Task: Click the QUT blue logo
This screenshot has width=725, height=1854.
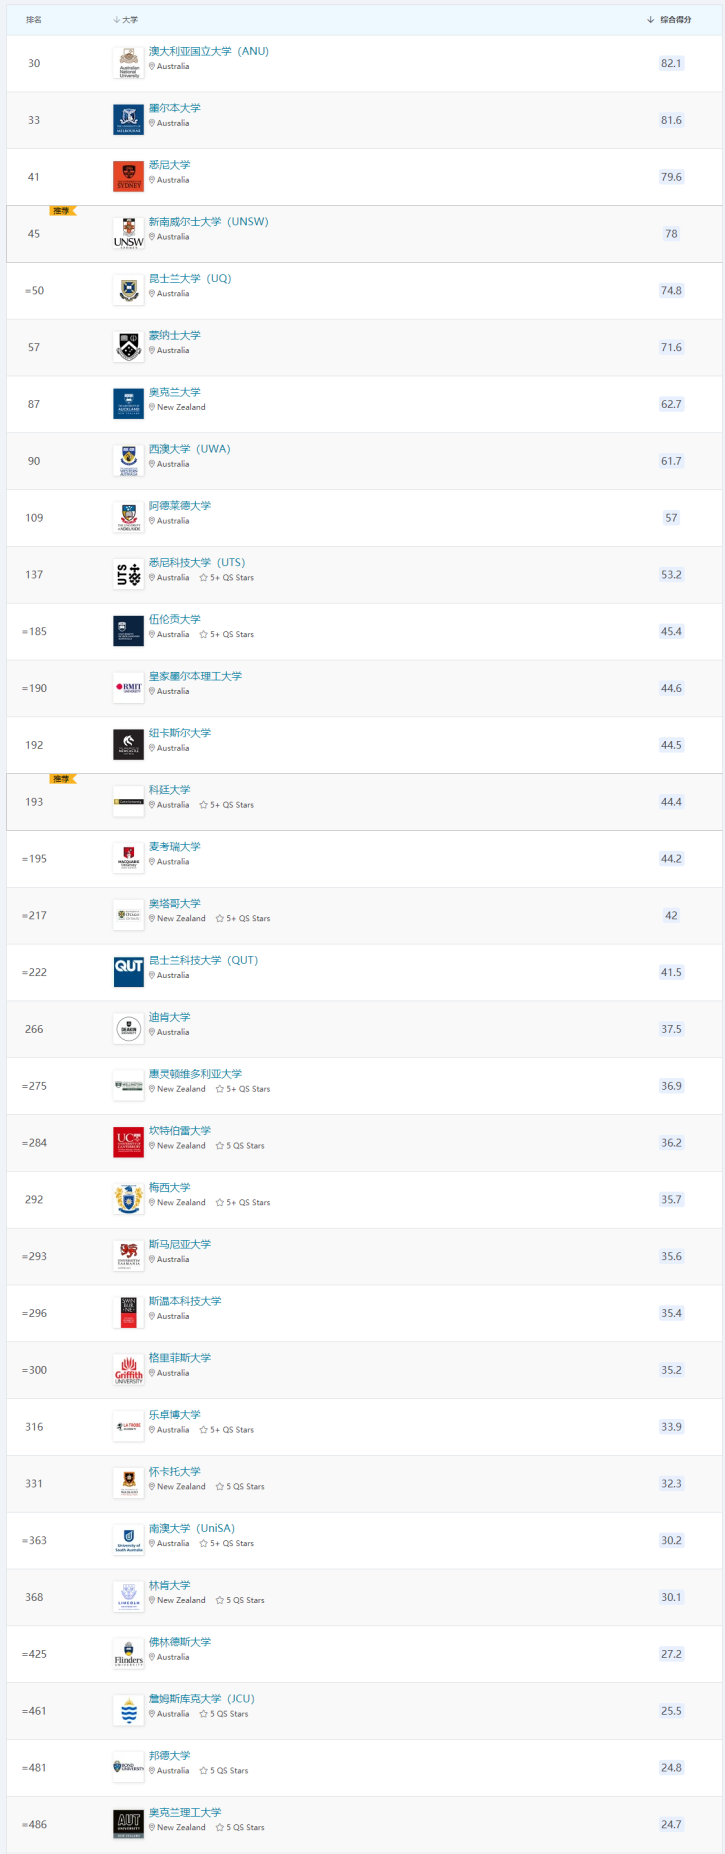Action: point(128,971)
